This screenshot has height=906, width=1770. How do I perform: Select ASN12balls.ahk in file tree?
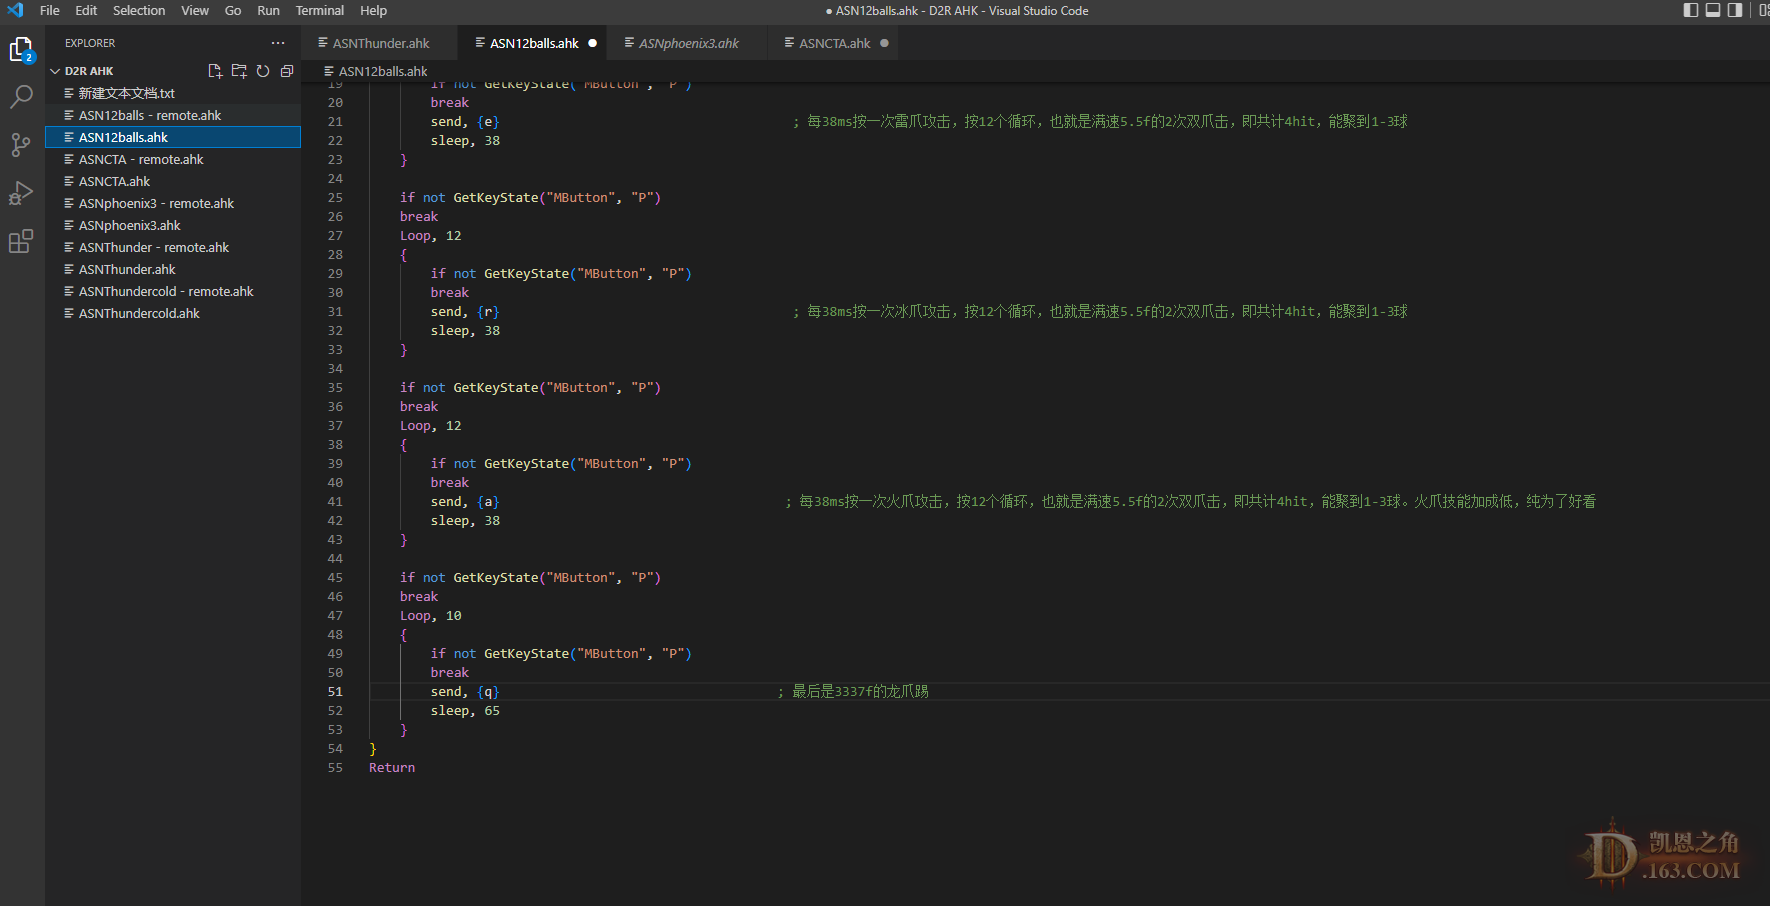click(x=173, y=137)
